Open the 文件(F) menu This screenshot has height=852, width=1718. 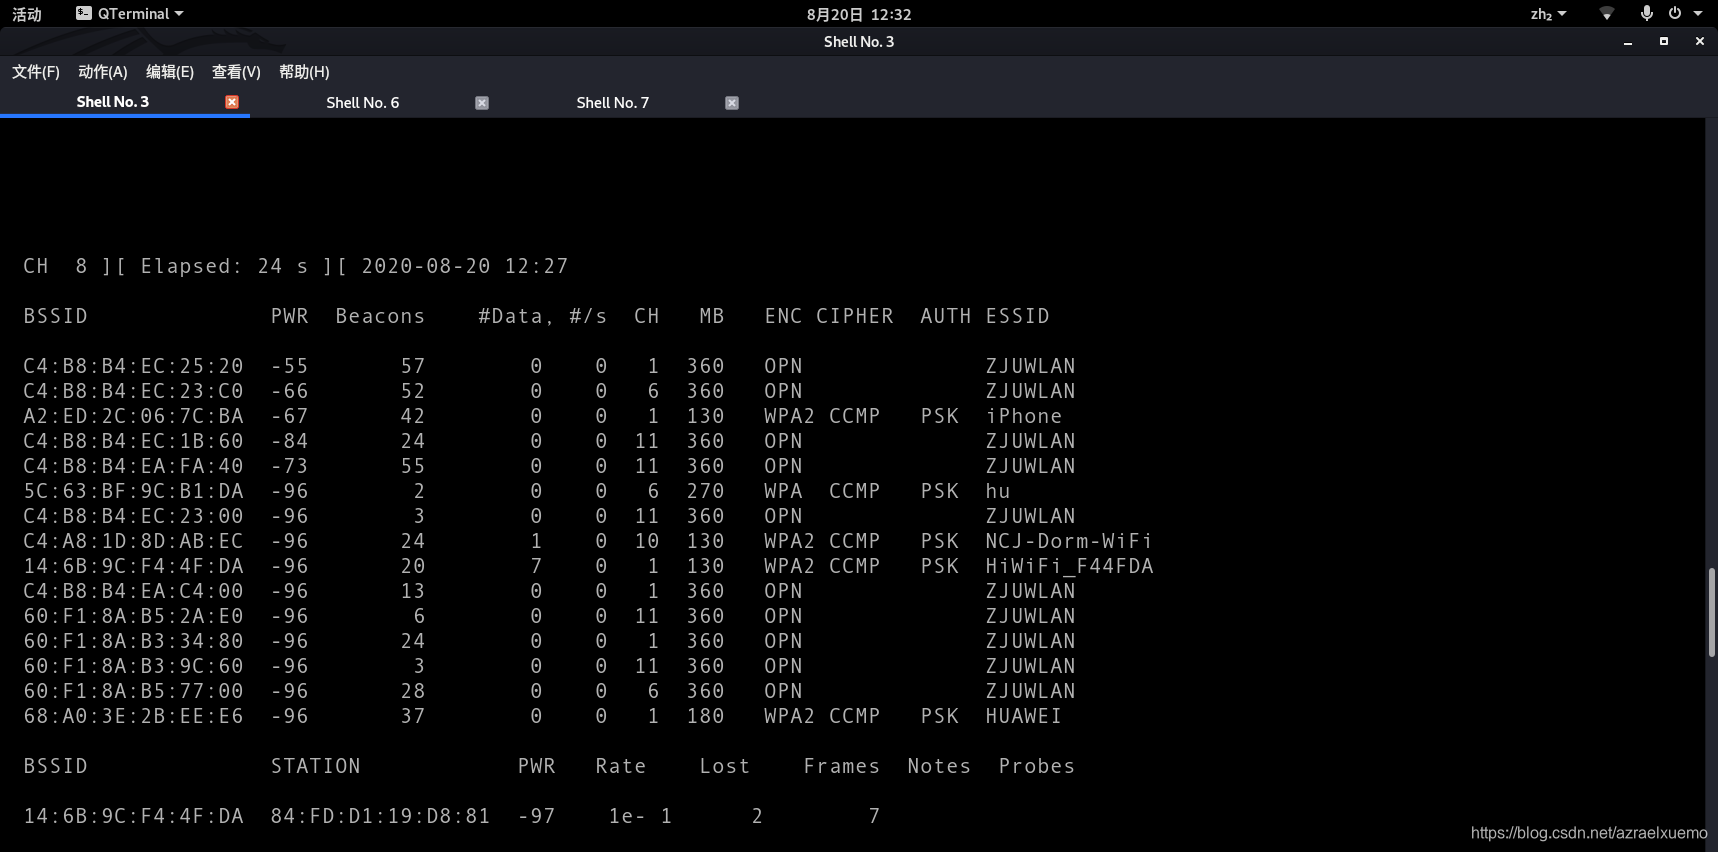point(36,72)
